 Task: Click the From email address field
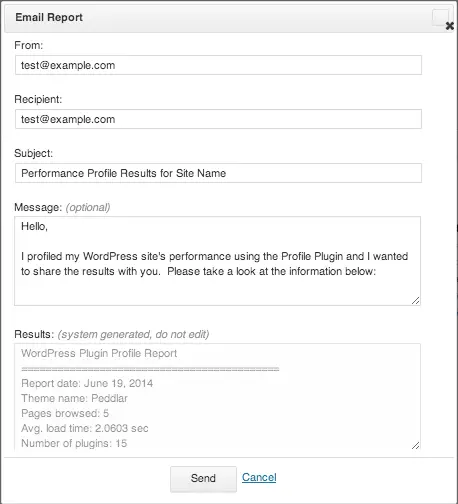(218, 65)
